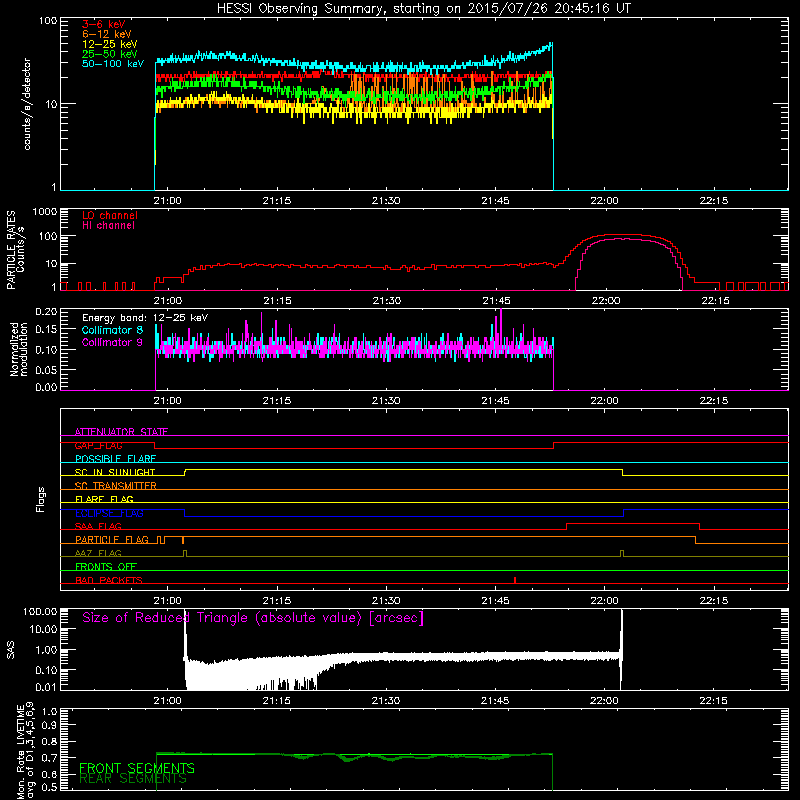Click the red BAD_PACKETS tick mark near 21:47
The width and height of the screenshot is (800, 800).
(515, 581)
